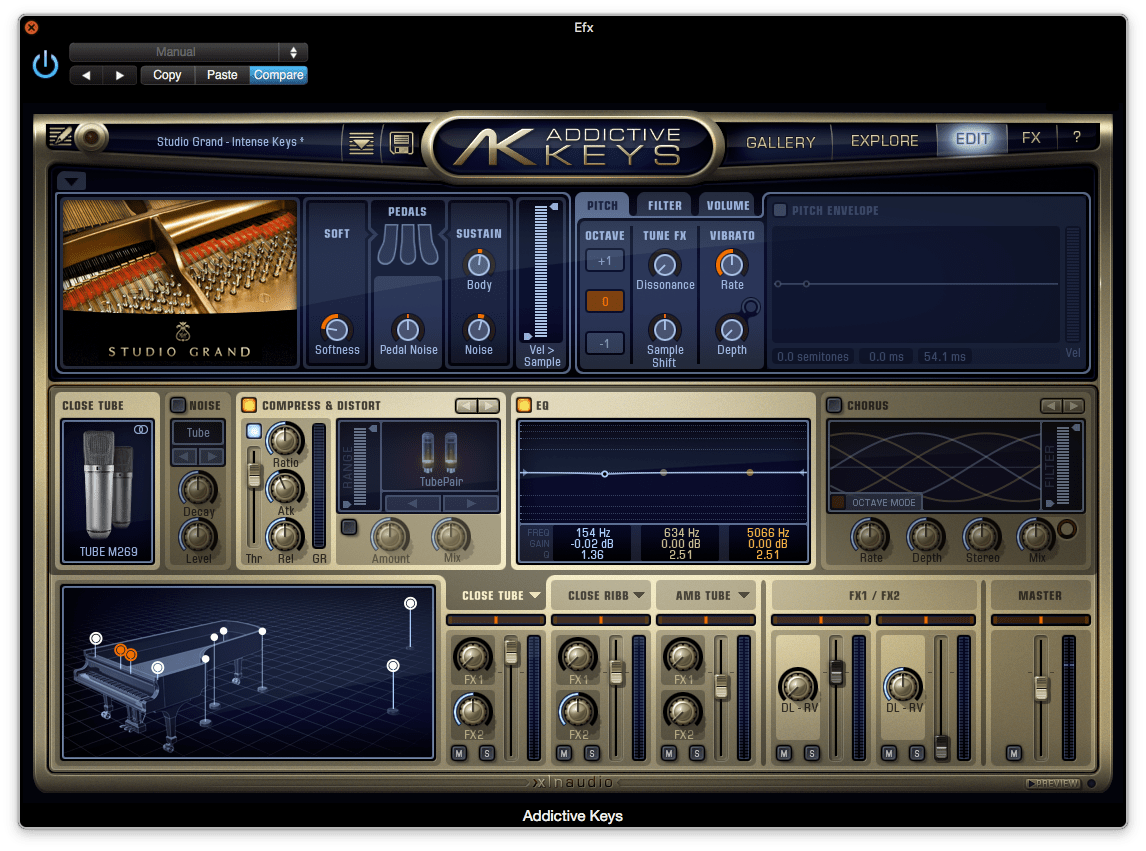The height and width of the screenshot is (851, 1146).
Task: Open the Manual preset dropdown
Action: tap(189, 52)
